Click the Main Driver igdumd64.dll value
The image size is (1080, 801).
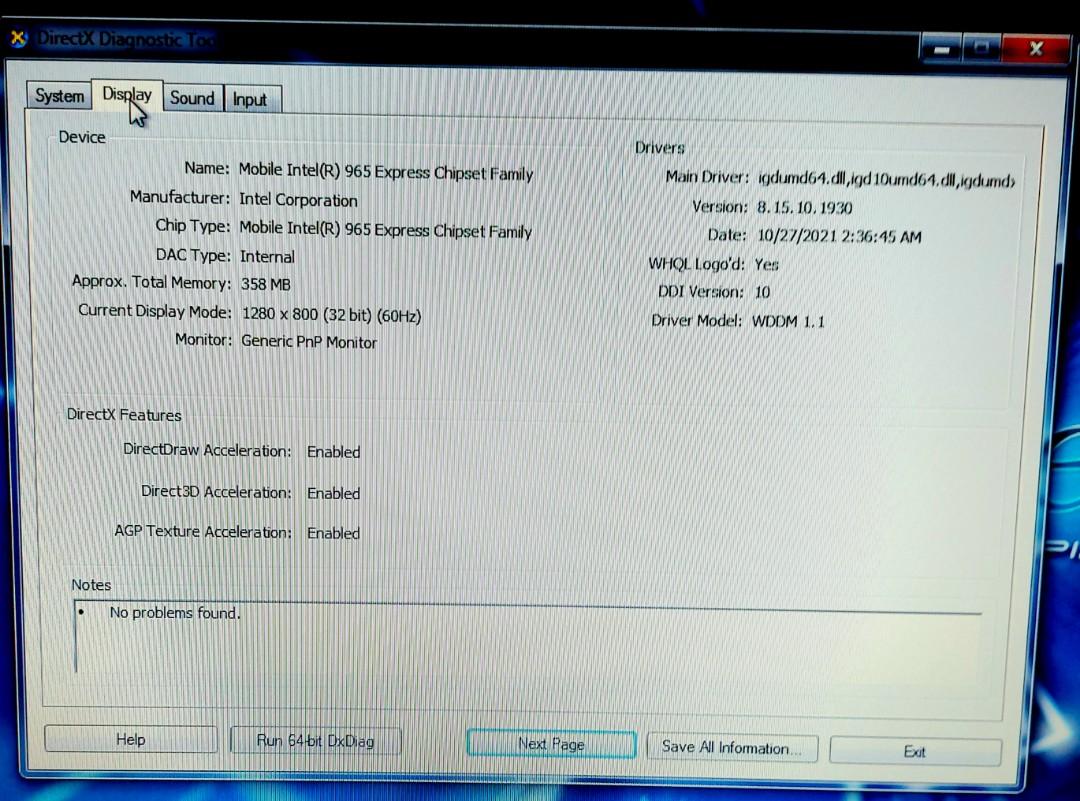(886, 179)
